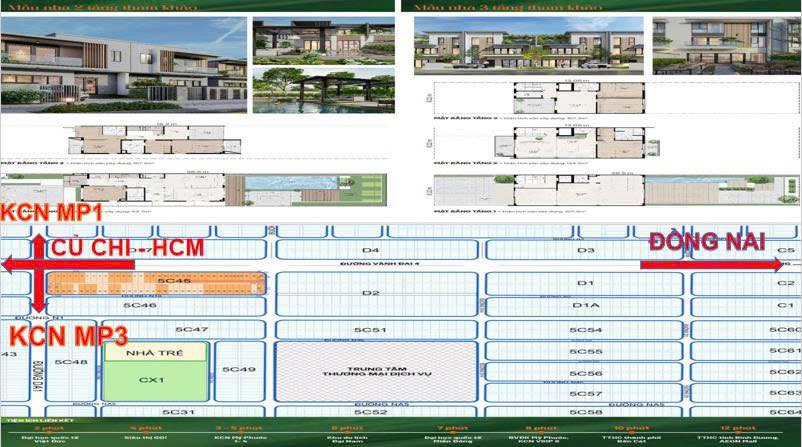Select the D2 land block
Image resolution: width=802 pixels, height=447 pixels.
pyautogui.click(x=370, y=293)
